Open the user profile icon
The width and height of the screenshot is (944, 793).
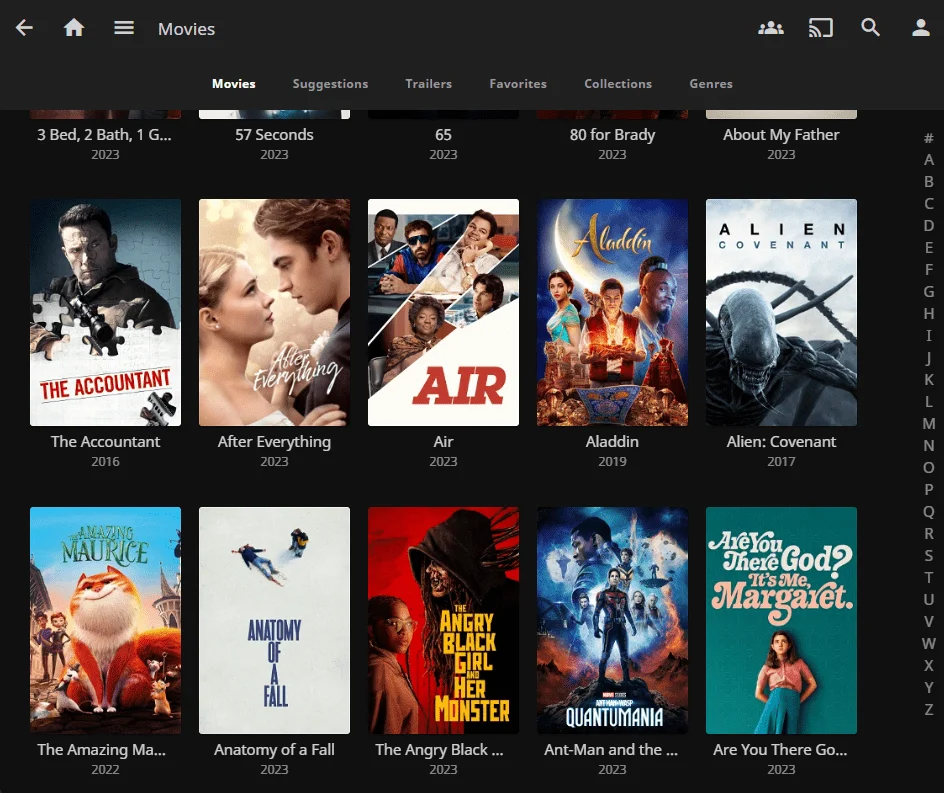click(921, 28)
